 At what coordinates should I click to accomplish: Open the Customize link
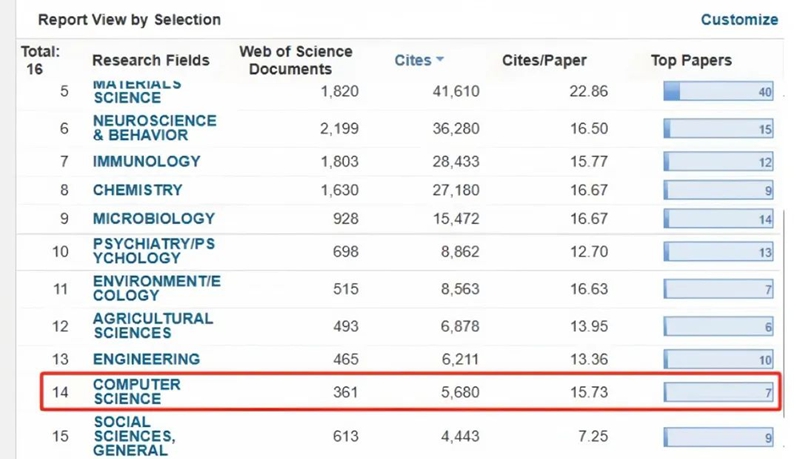click(x=739, y=19)
